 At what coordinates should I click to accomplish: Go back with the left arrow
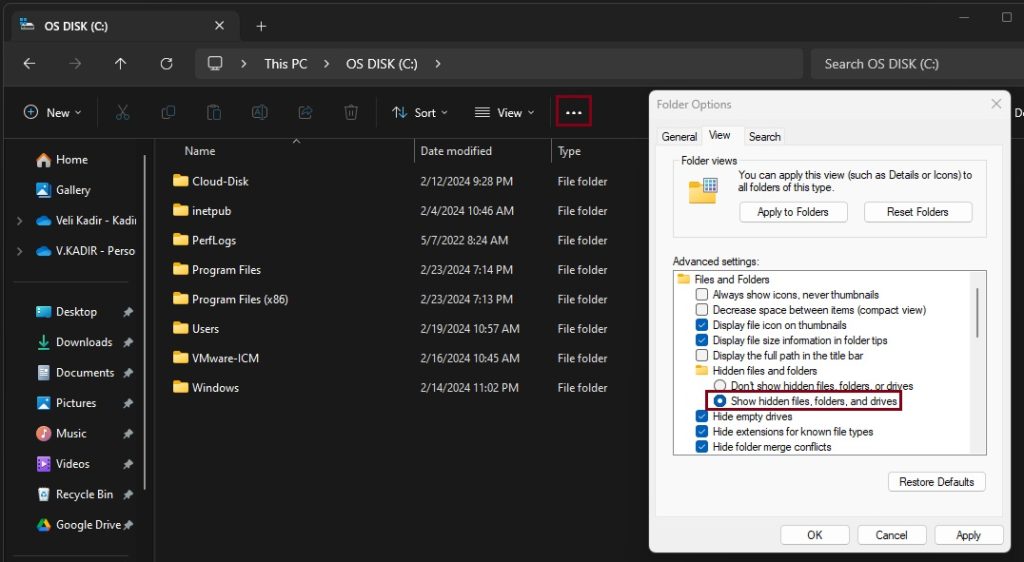[x=29, y=63]
